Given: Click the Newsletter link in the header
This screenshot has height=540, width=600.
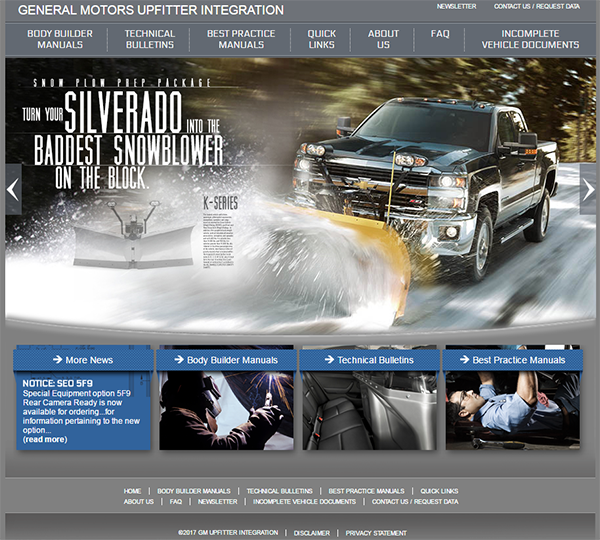Looking at the screenshot, I should (456, 7).
